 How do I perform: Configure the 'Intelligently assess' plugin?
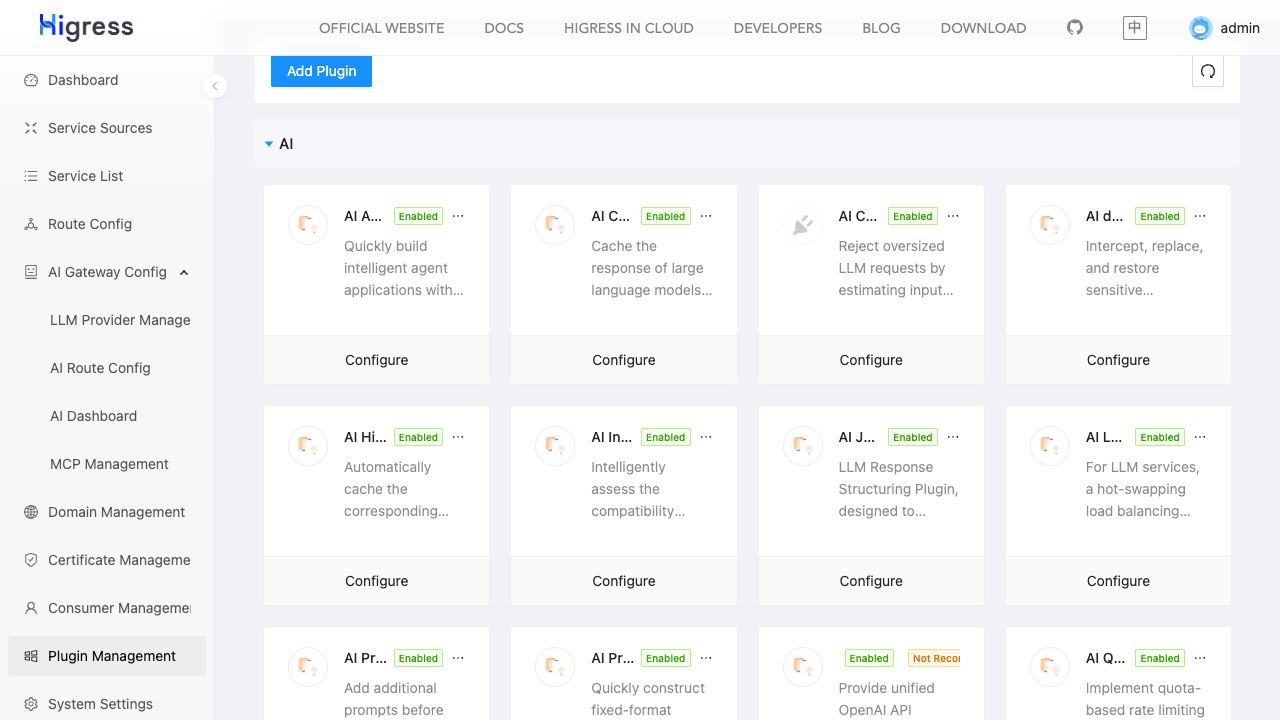pos(624,581)
